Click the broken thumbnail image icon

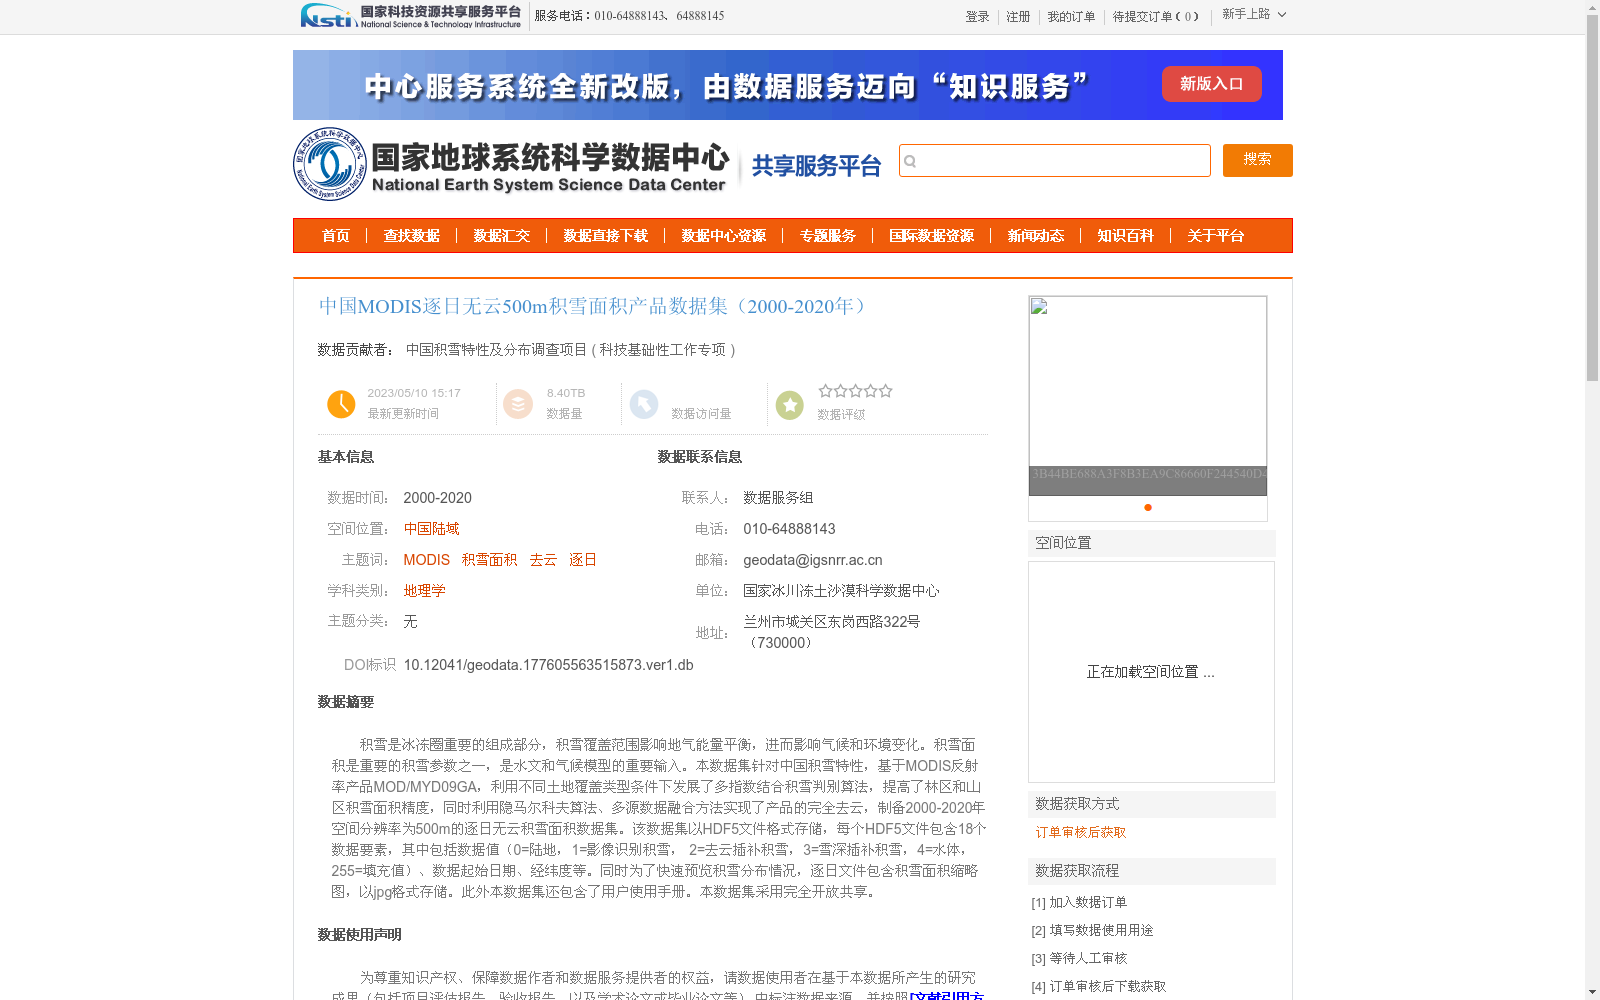click(1039, 306)
